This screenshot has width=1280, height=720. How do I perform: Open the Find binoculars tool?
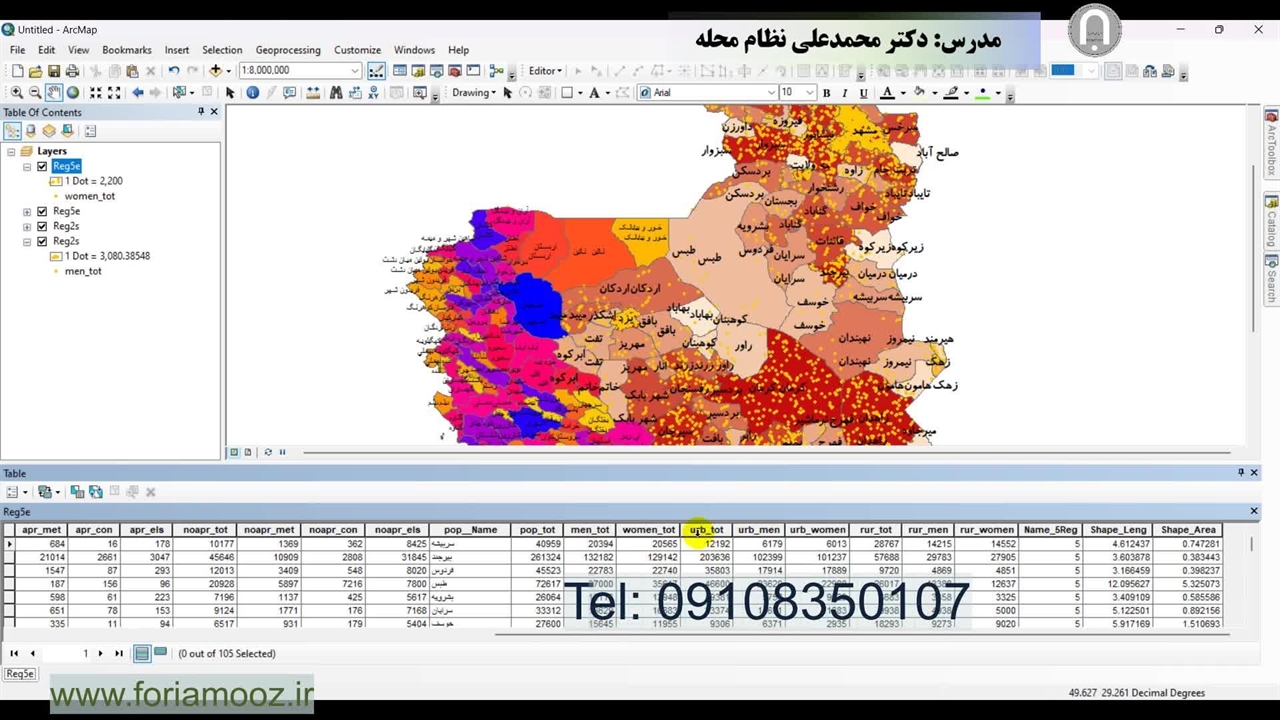[336, 93]
